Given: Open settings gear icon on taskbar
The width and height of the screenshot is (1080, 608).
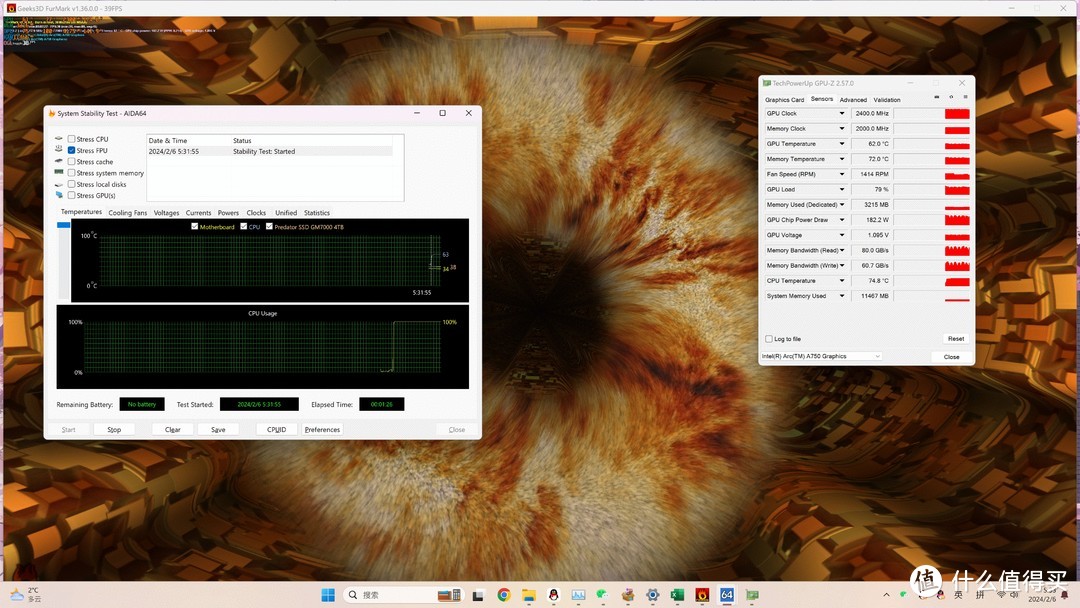Looking at the screenshot, I should 652,595.
